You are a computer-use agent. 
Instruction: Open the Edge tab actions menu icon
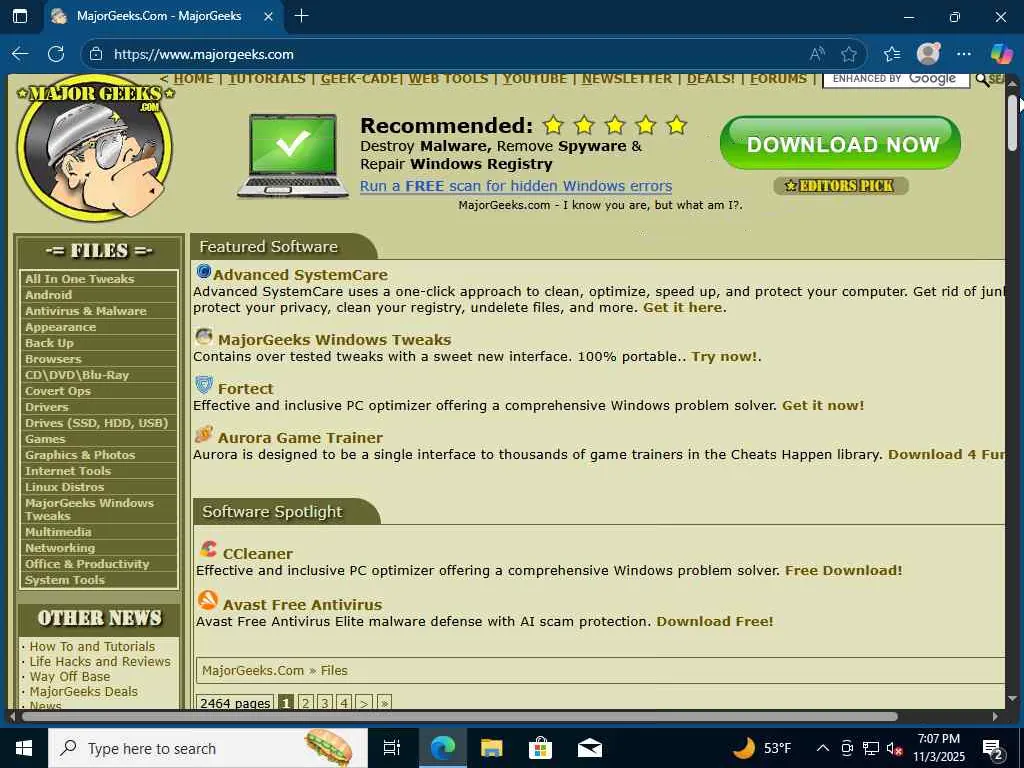[x=20, y=16]
